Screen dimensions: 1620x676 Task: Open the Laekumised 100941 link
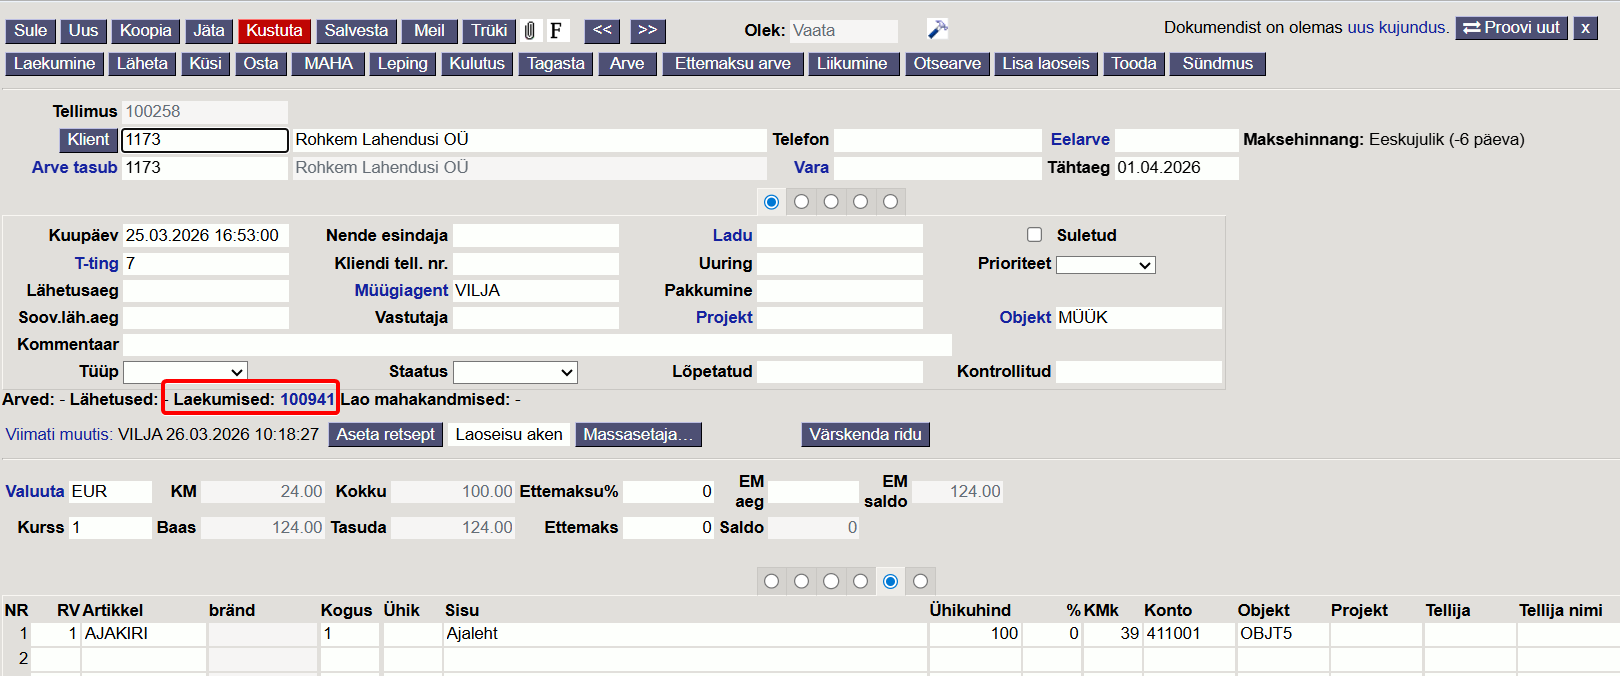click(x=307, y=399)
